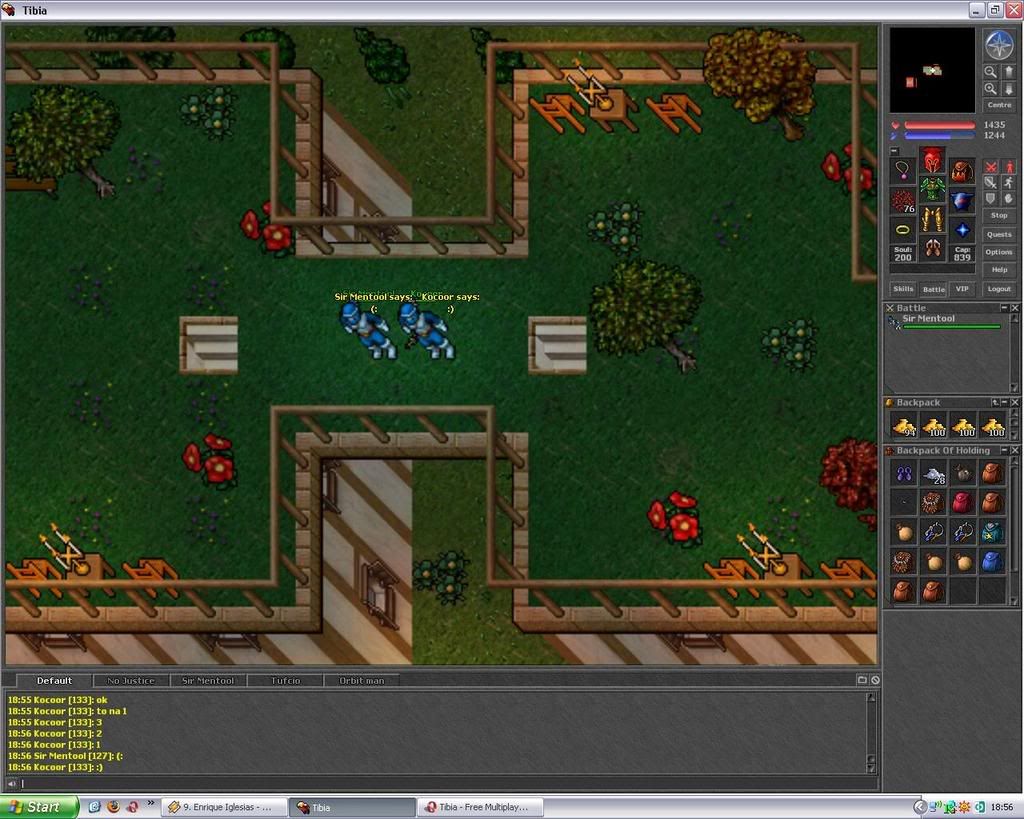This screenshot has width=1024, height=819.
Task: Toggle the chat say volume icon
Action: (x=12, y=783)
